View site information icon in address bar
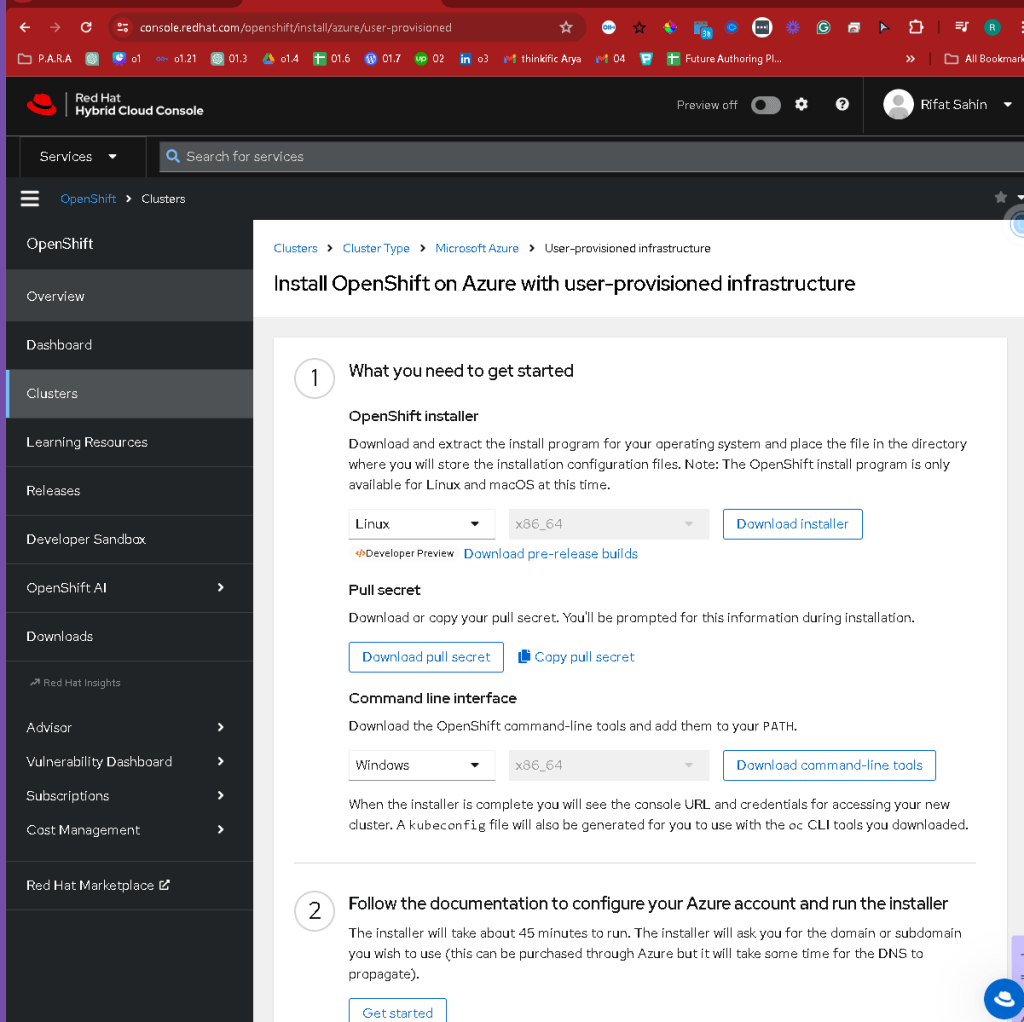The height and width of the screenshot is (1022, 1024). pyautogui.click(x=122, y=27)
